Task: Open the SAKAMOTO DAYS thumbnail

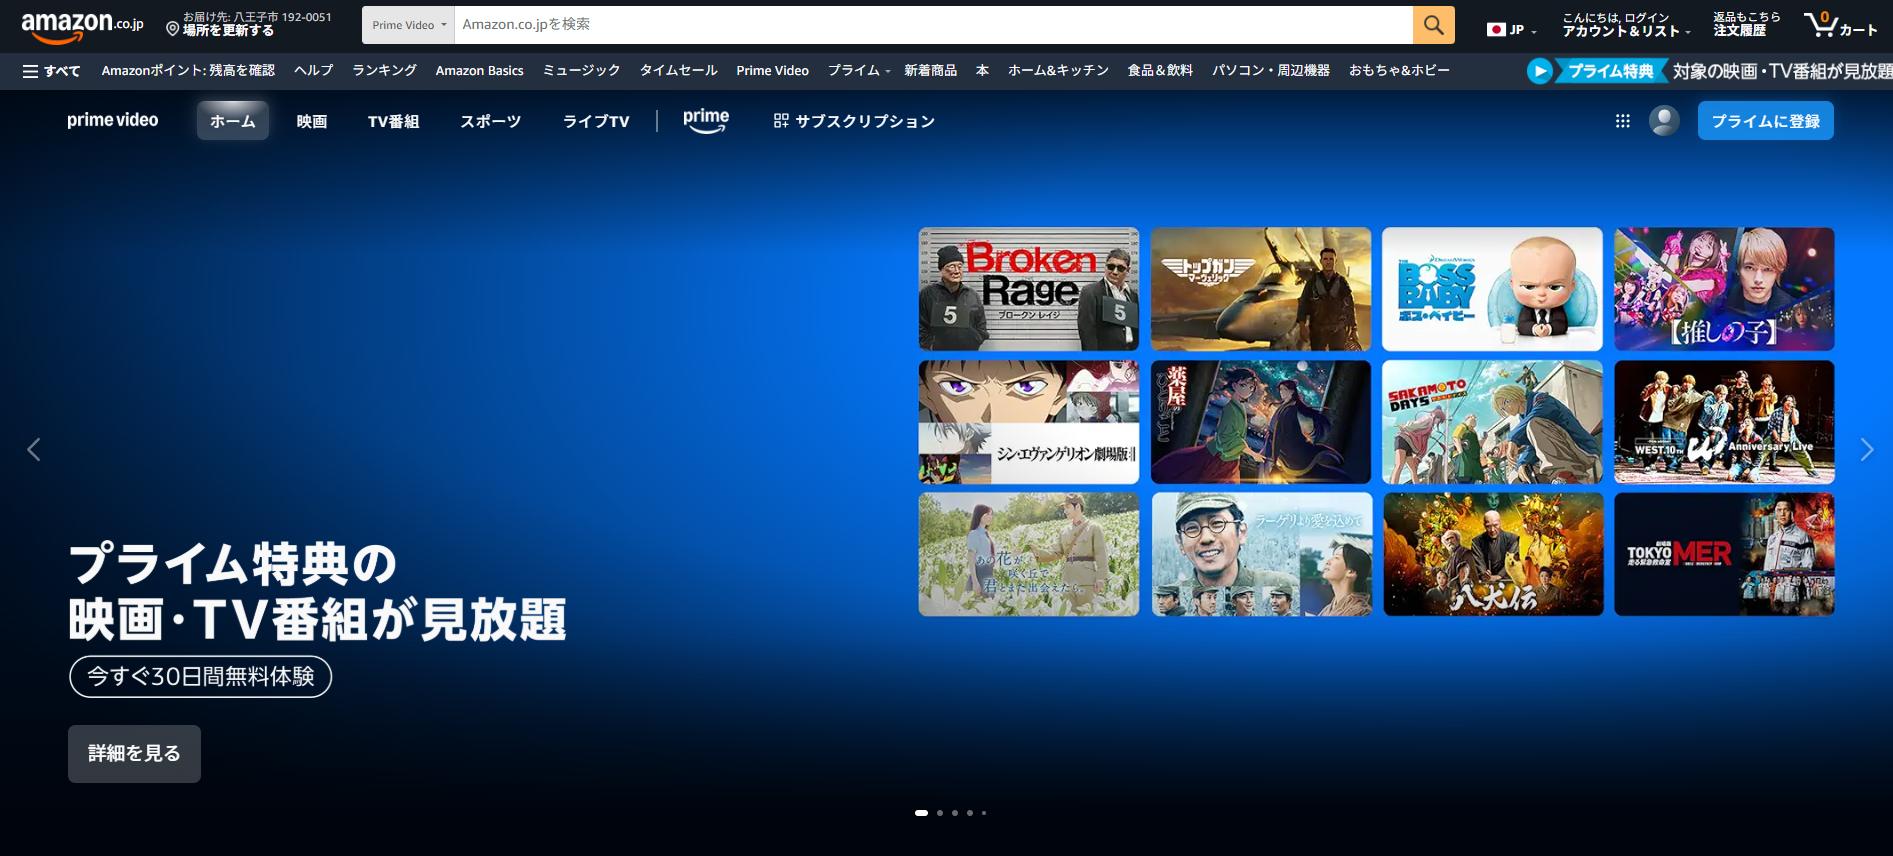Action: coord(1492,422)
